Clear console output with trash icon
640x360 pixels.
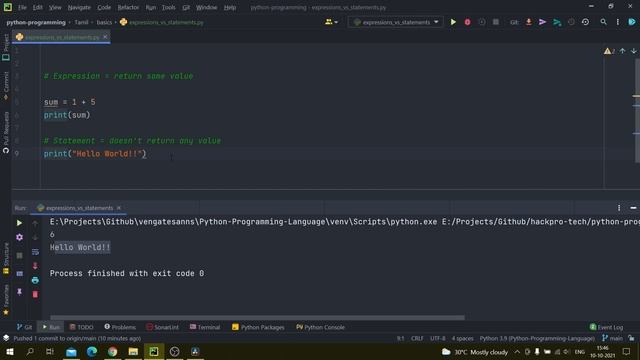(x=35, y=294)
